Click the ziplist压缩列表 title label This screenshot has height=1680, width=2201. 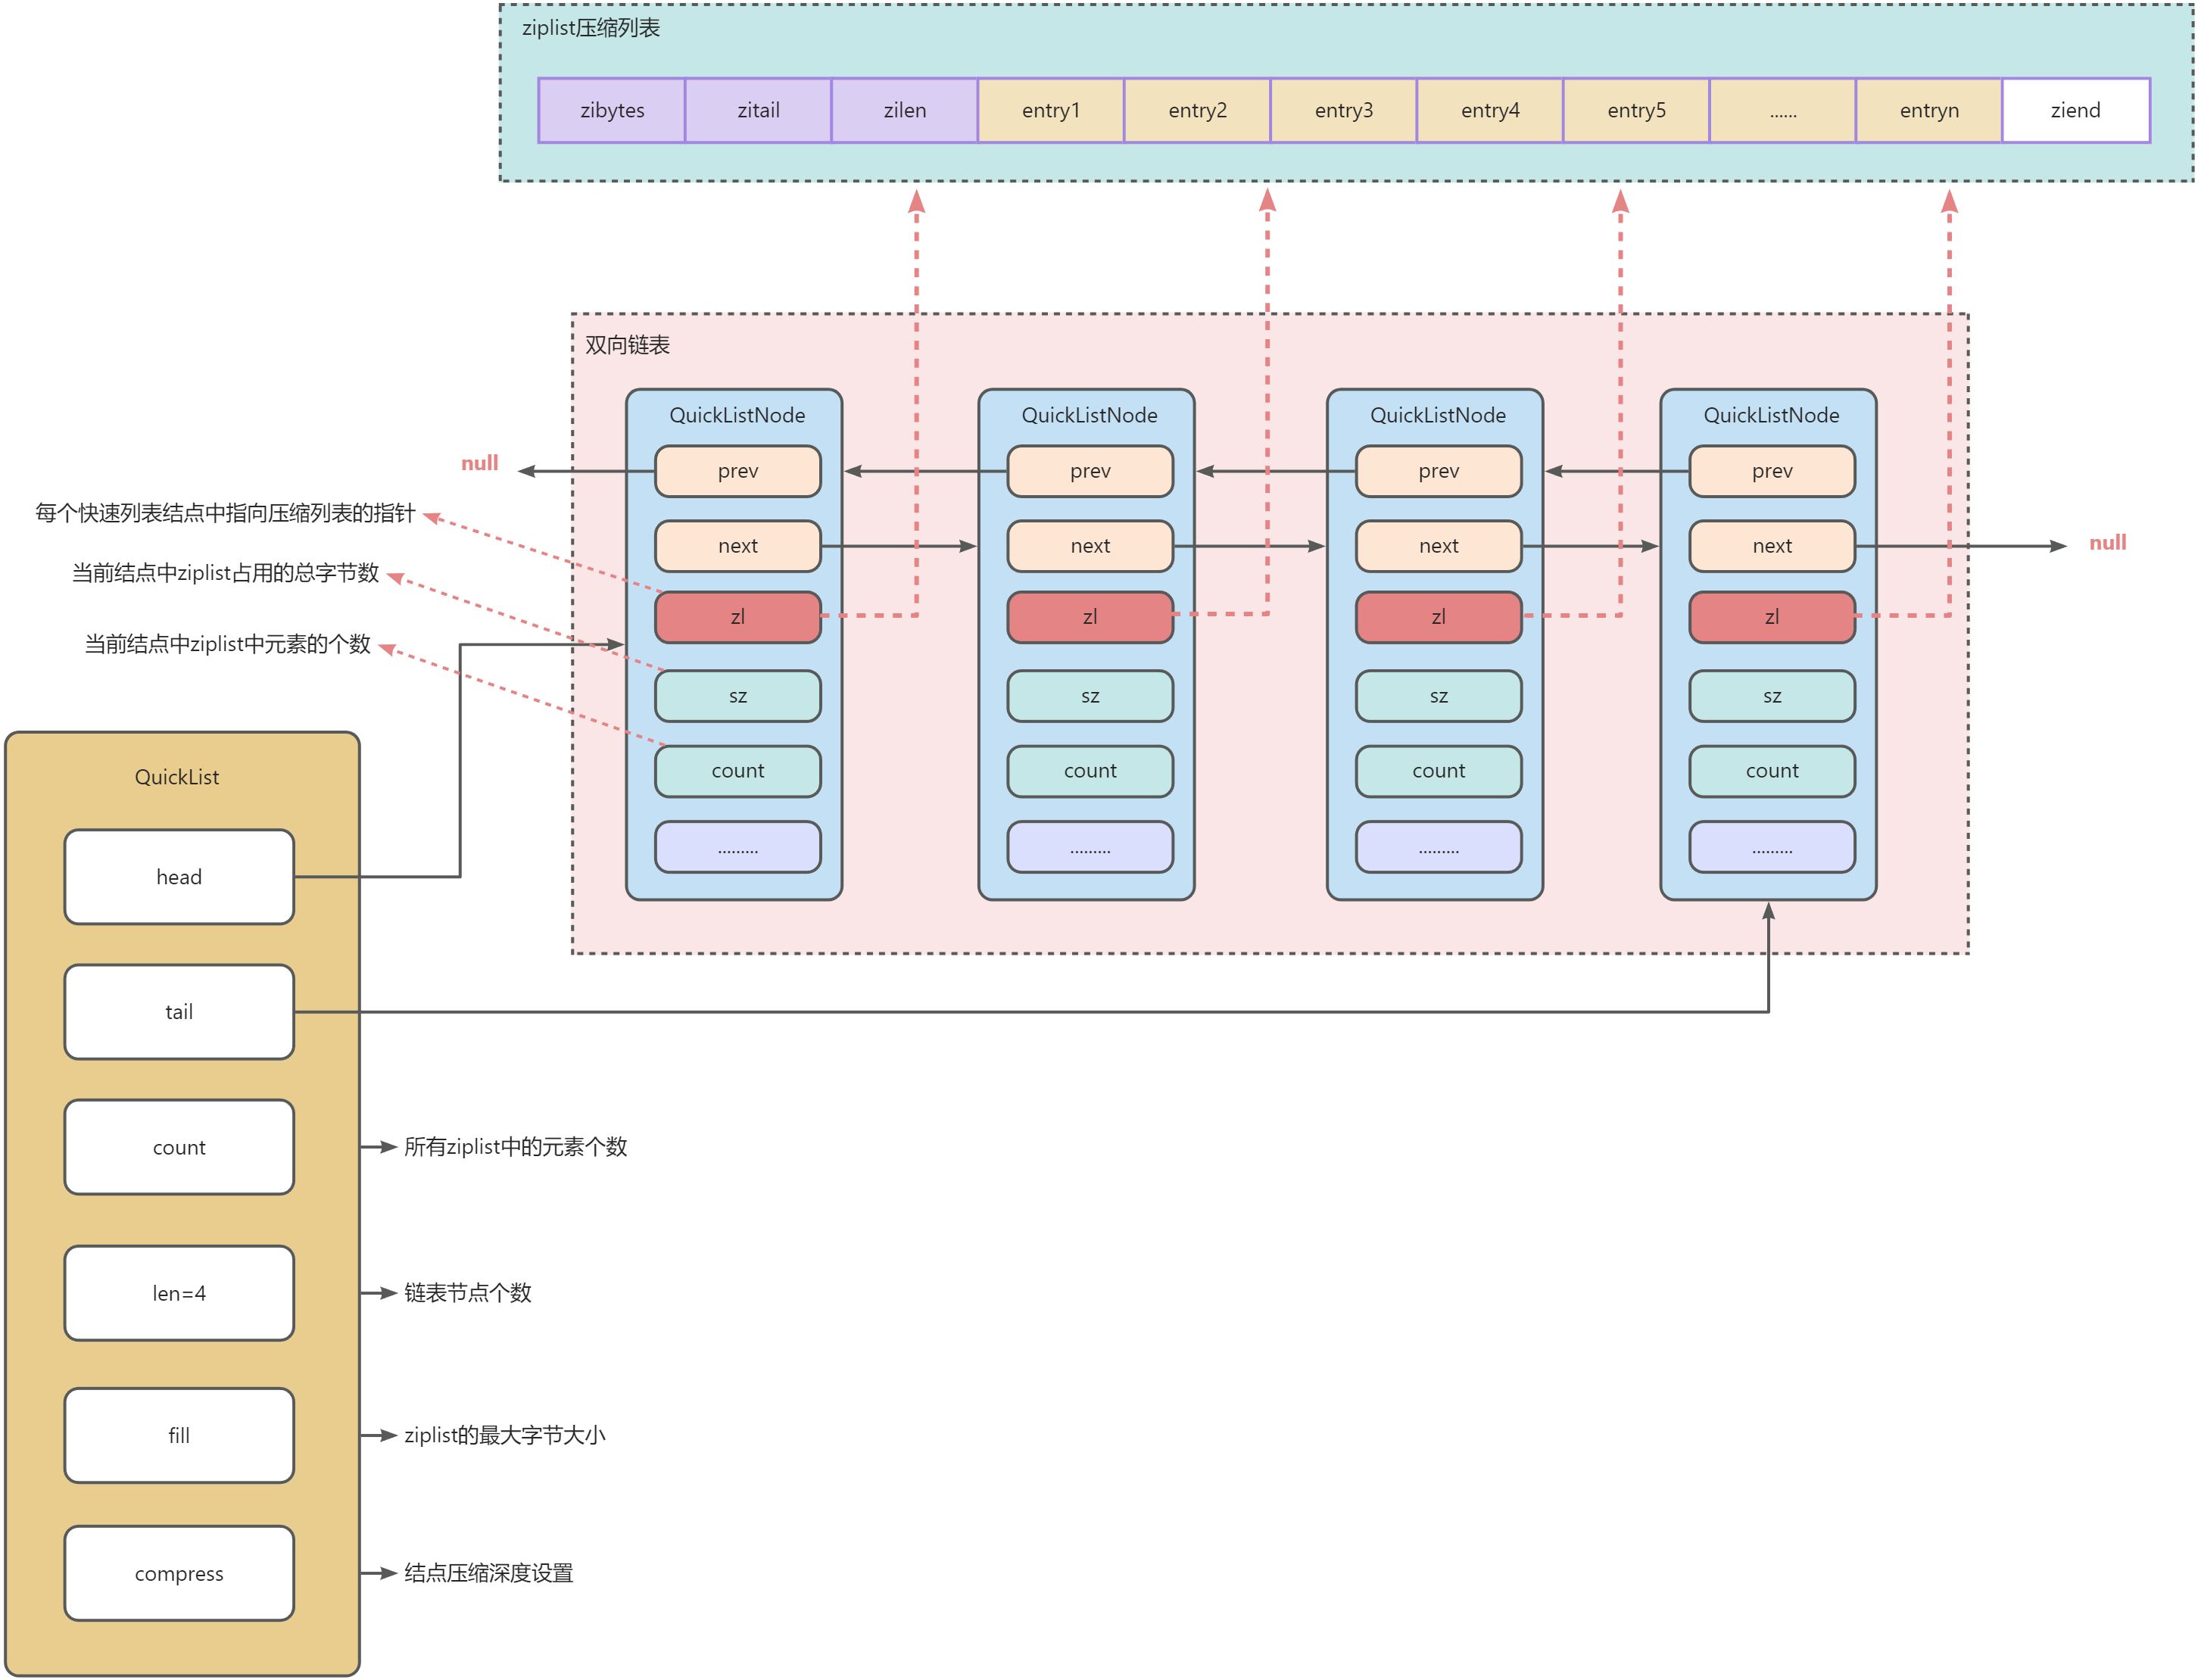click(591, 28)
